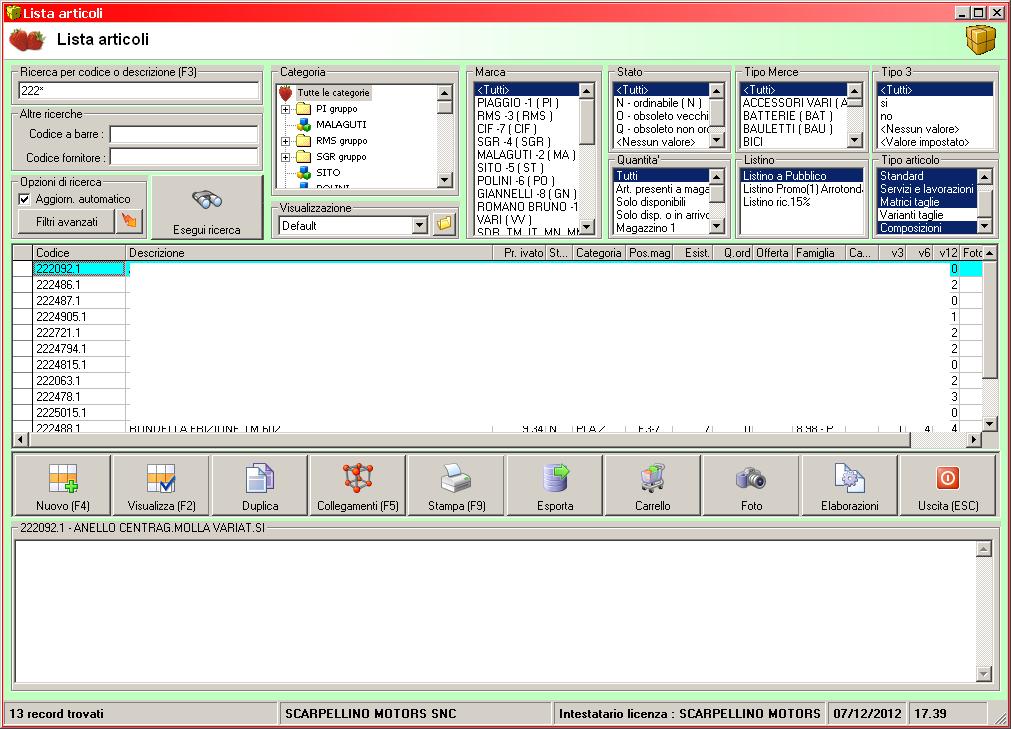1011x729 pixels.
Task: Select BAULETTI ( BAU ) merchandise type
Action: [794, 129]
